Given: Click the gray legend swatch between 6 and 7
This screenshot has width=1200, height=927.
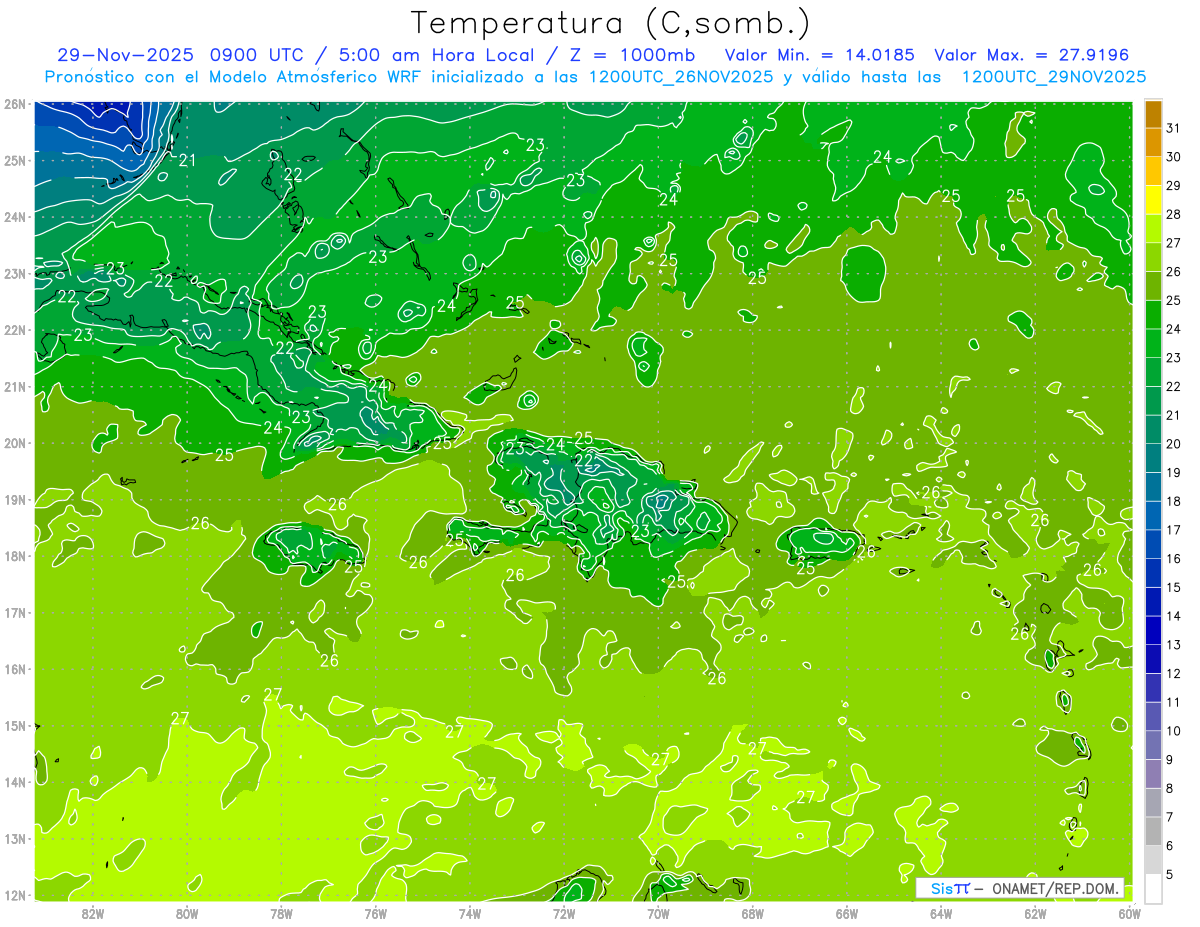Looking at the screenshot, I should tap(1153, 832).
